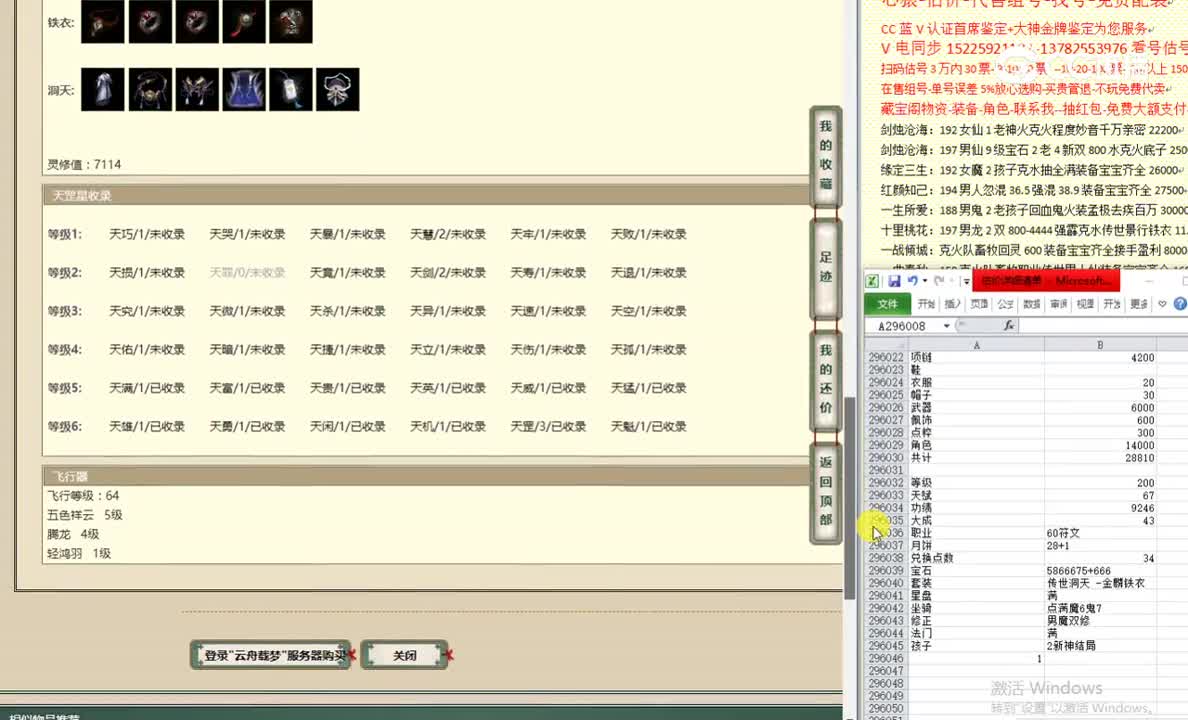Open the 足迹 side panel
Image resolution: width=1188 pixels, height=720 pixels.
click(x=824, y=257)
